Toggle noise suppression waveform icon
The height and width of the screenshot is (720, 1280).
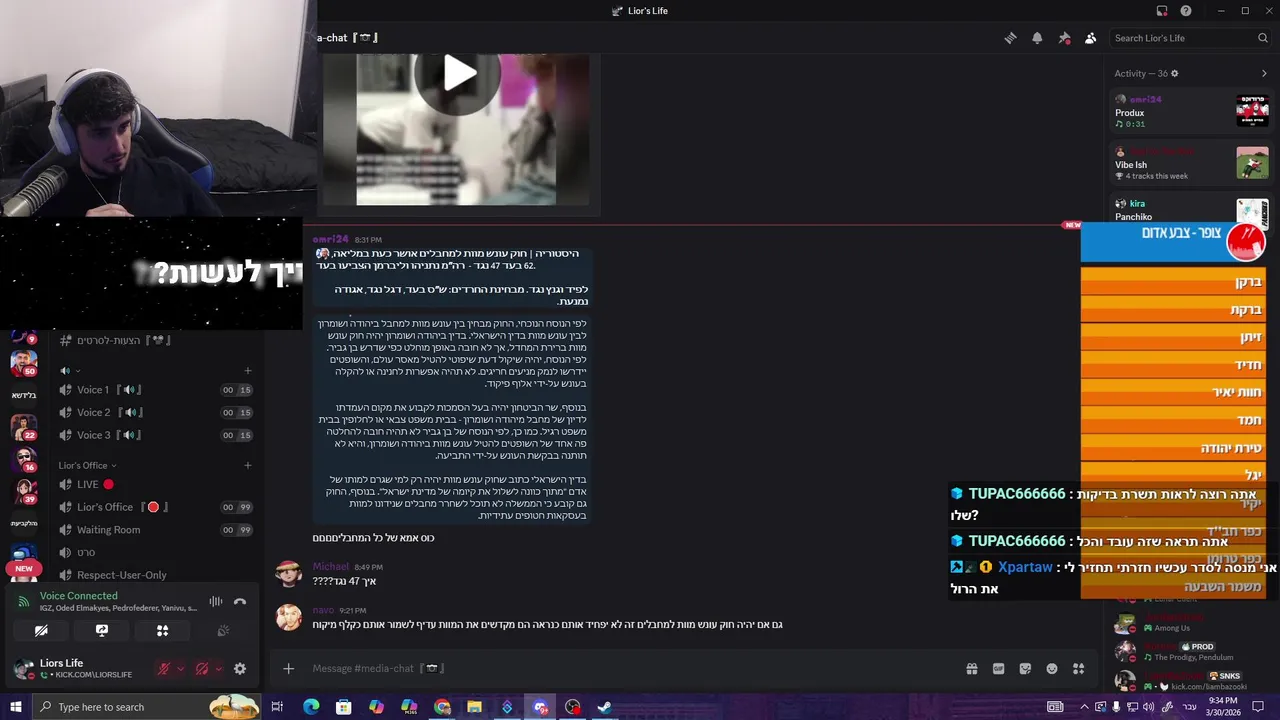point(215,601)
